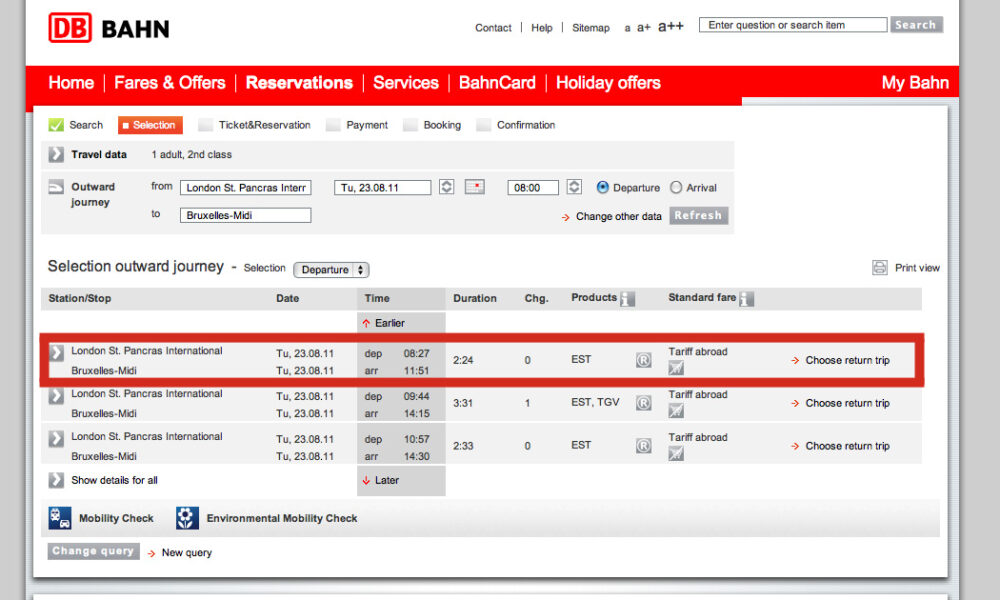Open the Holiday offers menu

[608, 83]
